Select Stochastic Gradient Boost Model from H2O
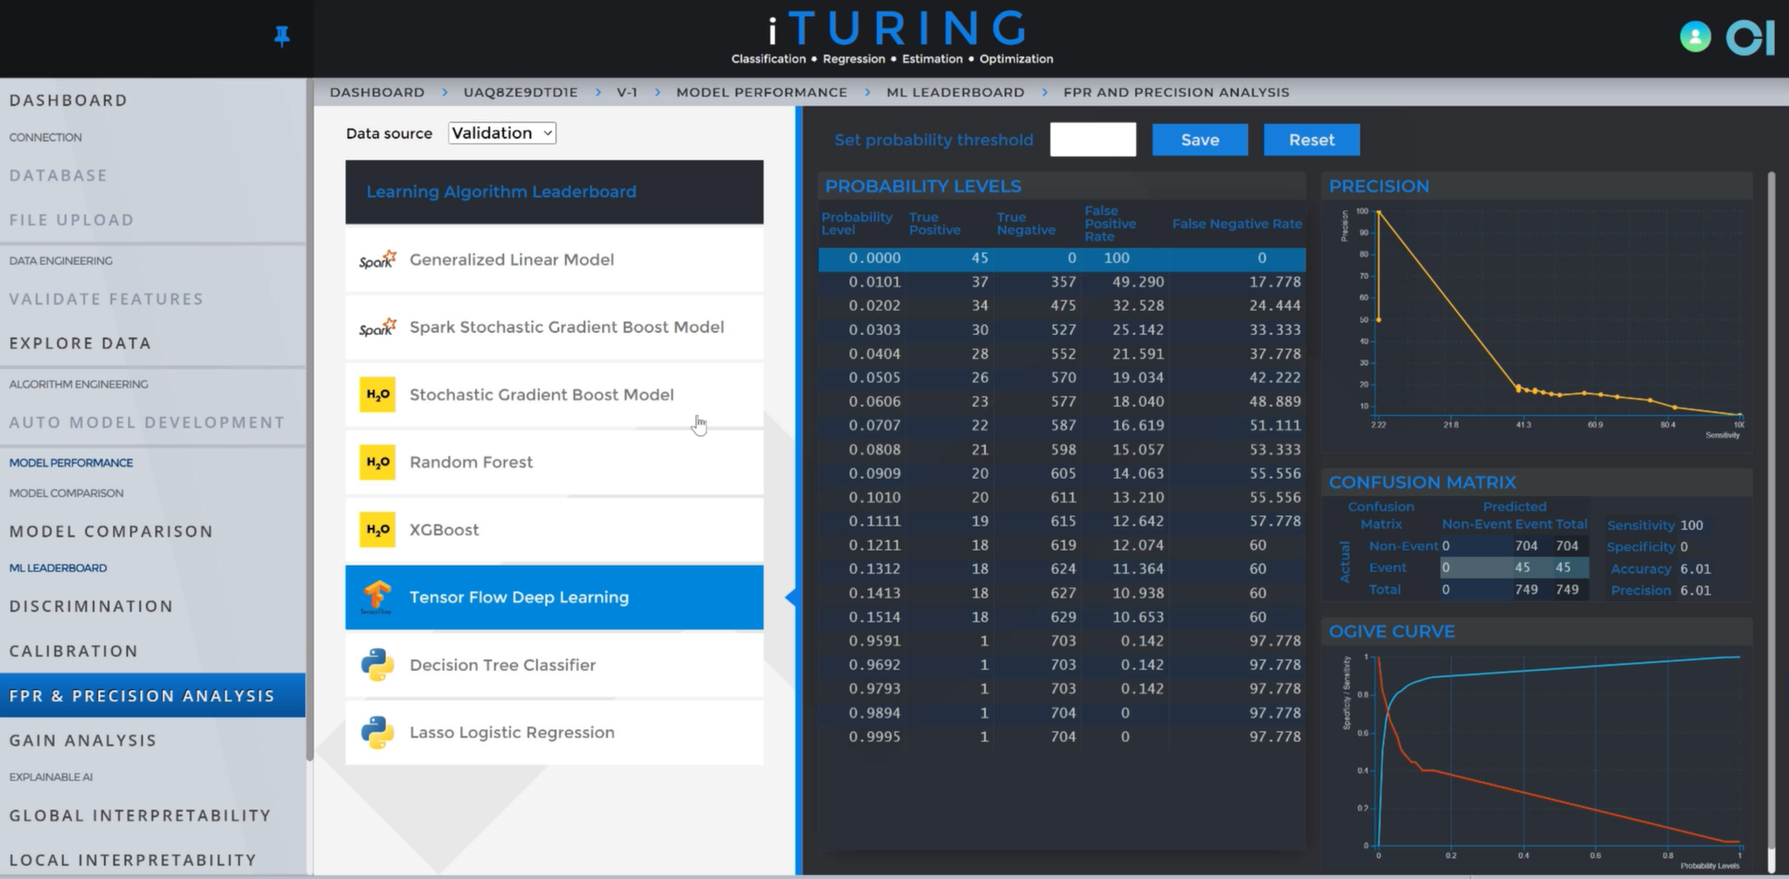This screenshot has height=879, width=1789. [554, 395]
